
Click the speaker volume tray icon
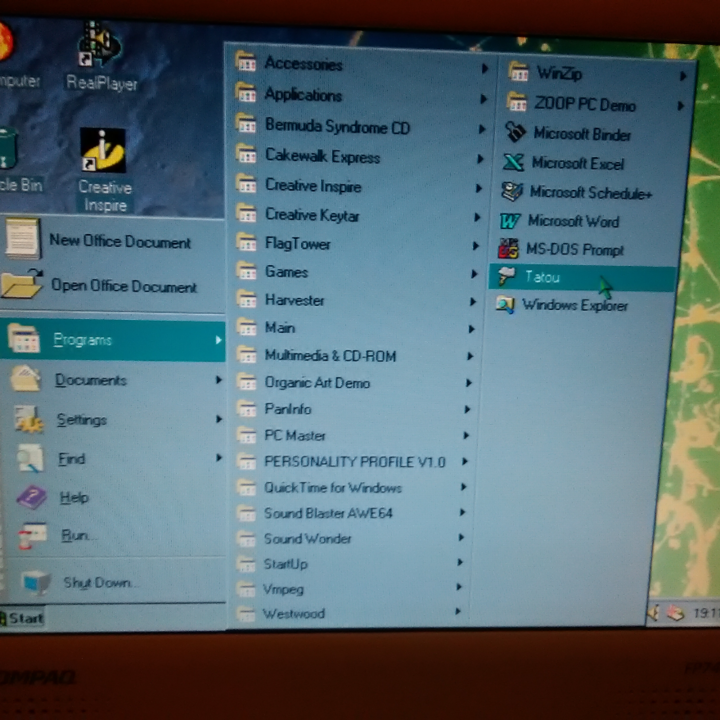click(654, 613)
